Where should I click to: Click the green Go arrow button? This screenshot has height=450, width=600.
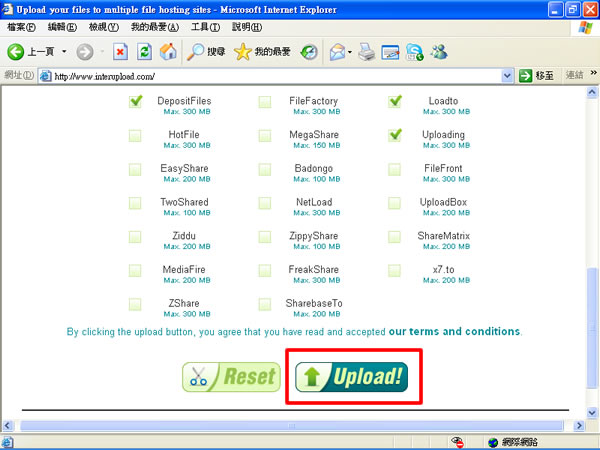coord(525,76)
